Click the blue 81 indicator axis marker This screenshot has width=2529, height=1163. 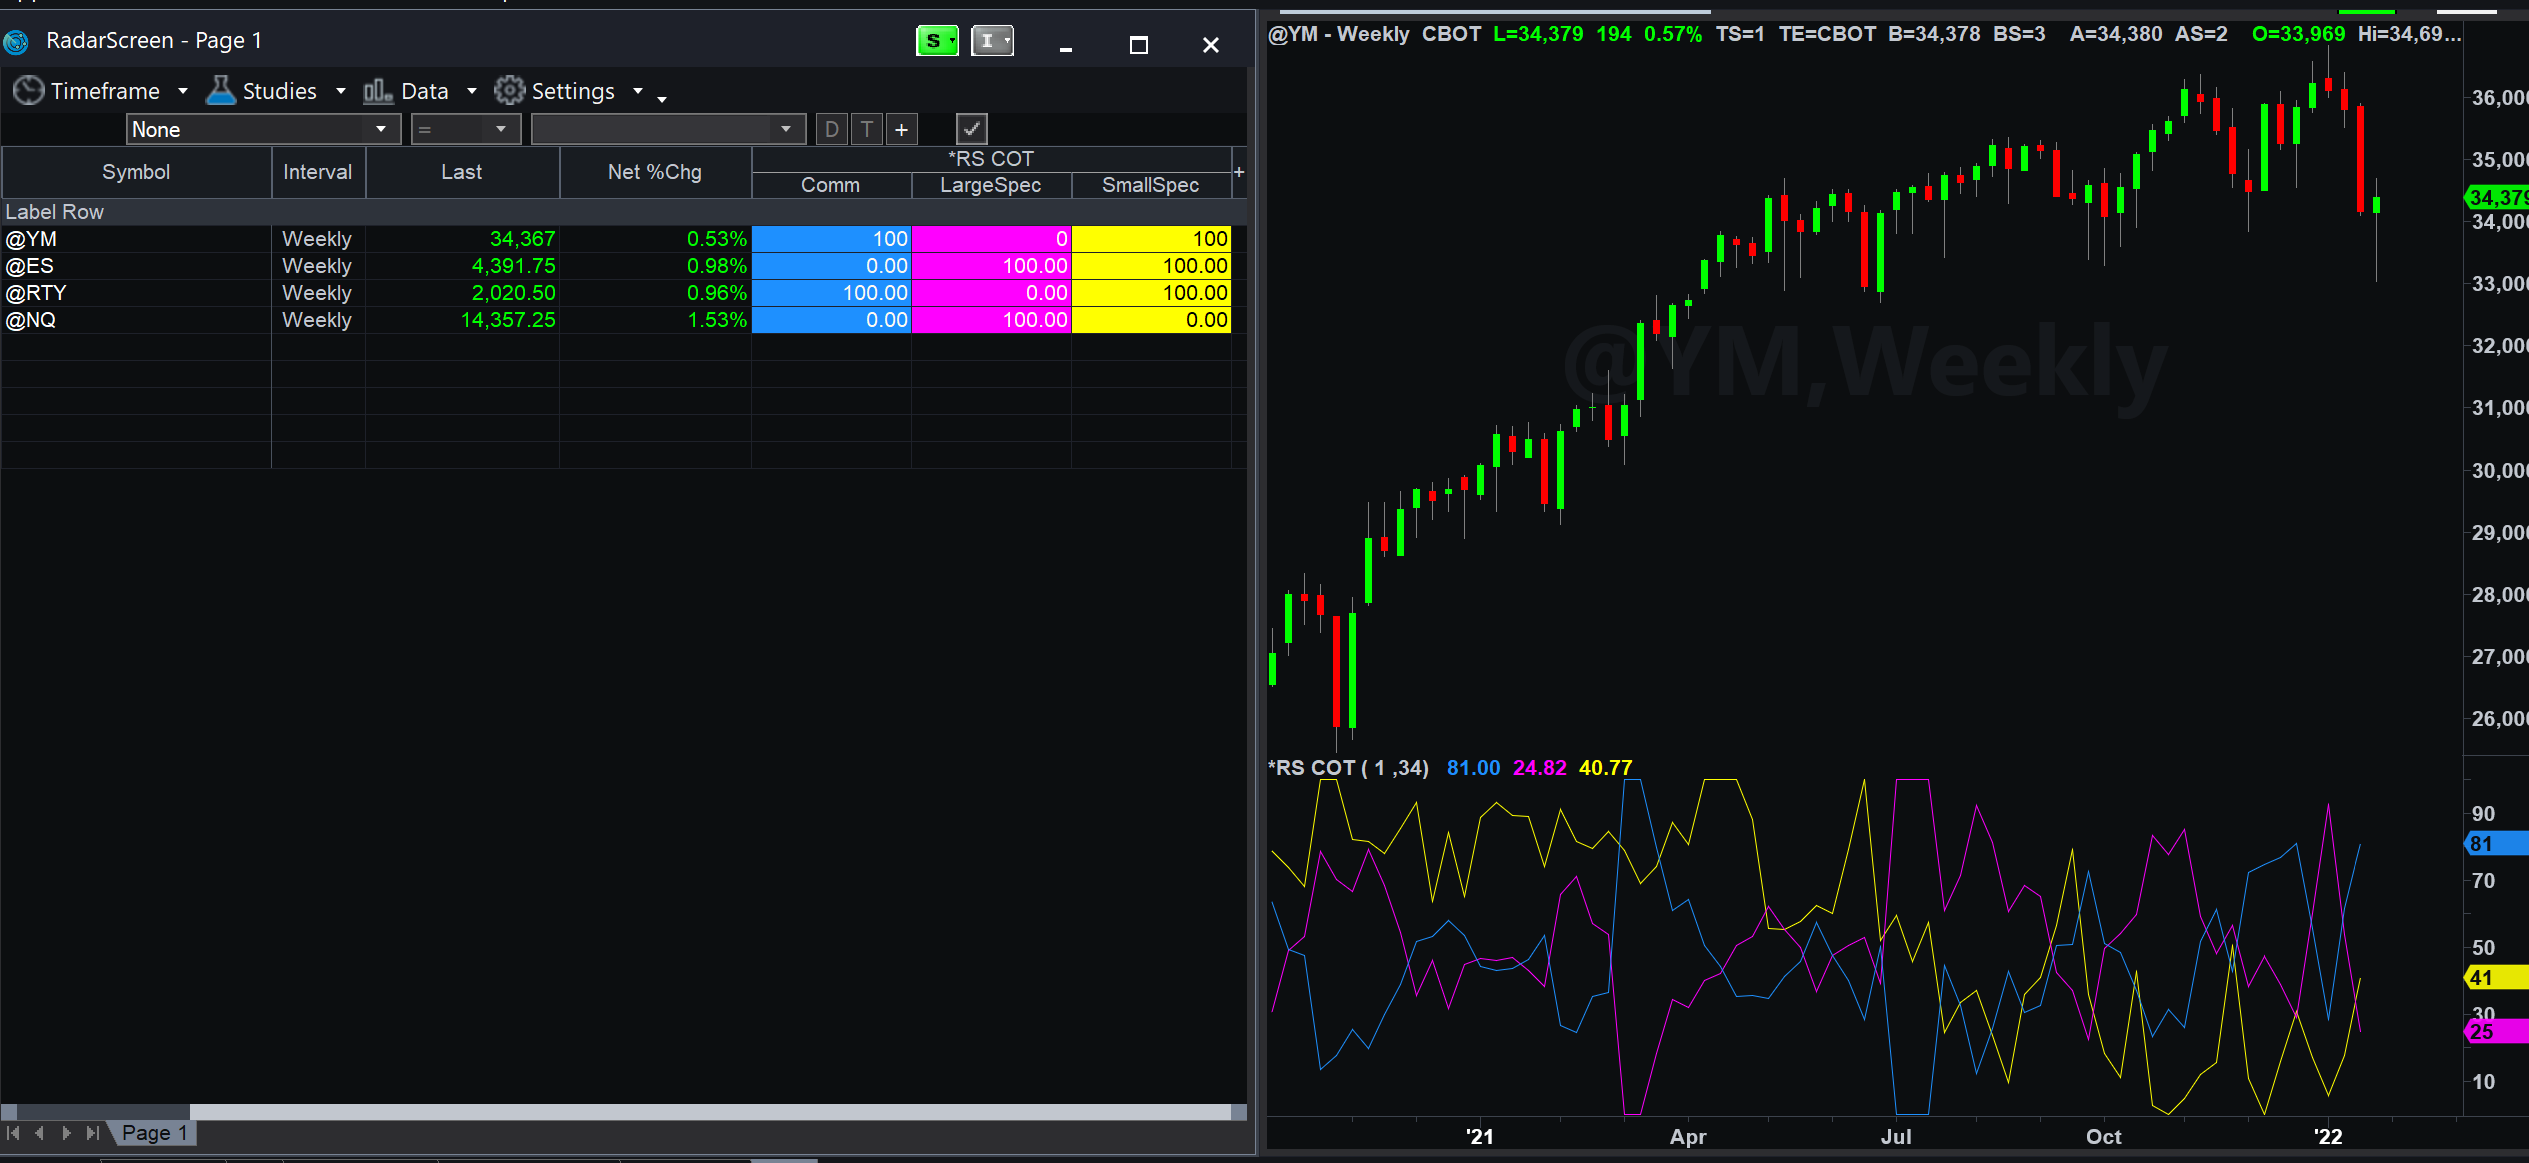point(2498,844)
